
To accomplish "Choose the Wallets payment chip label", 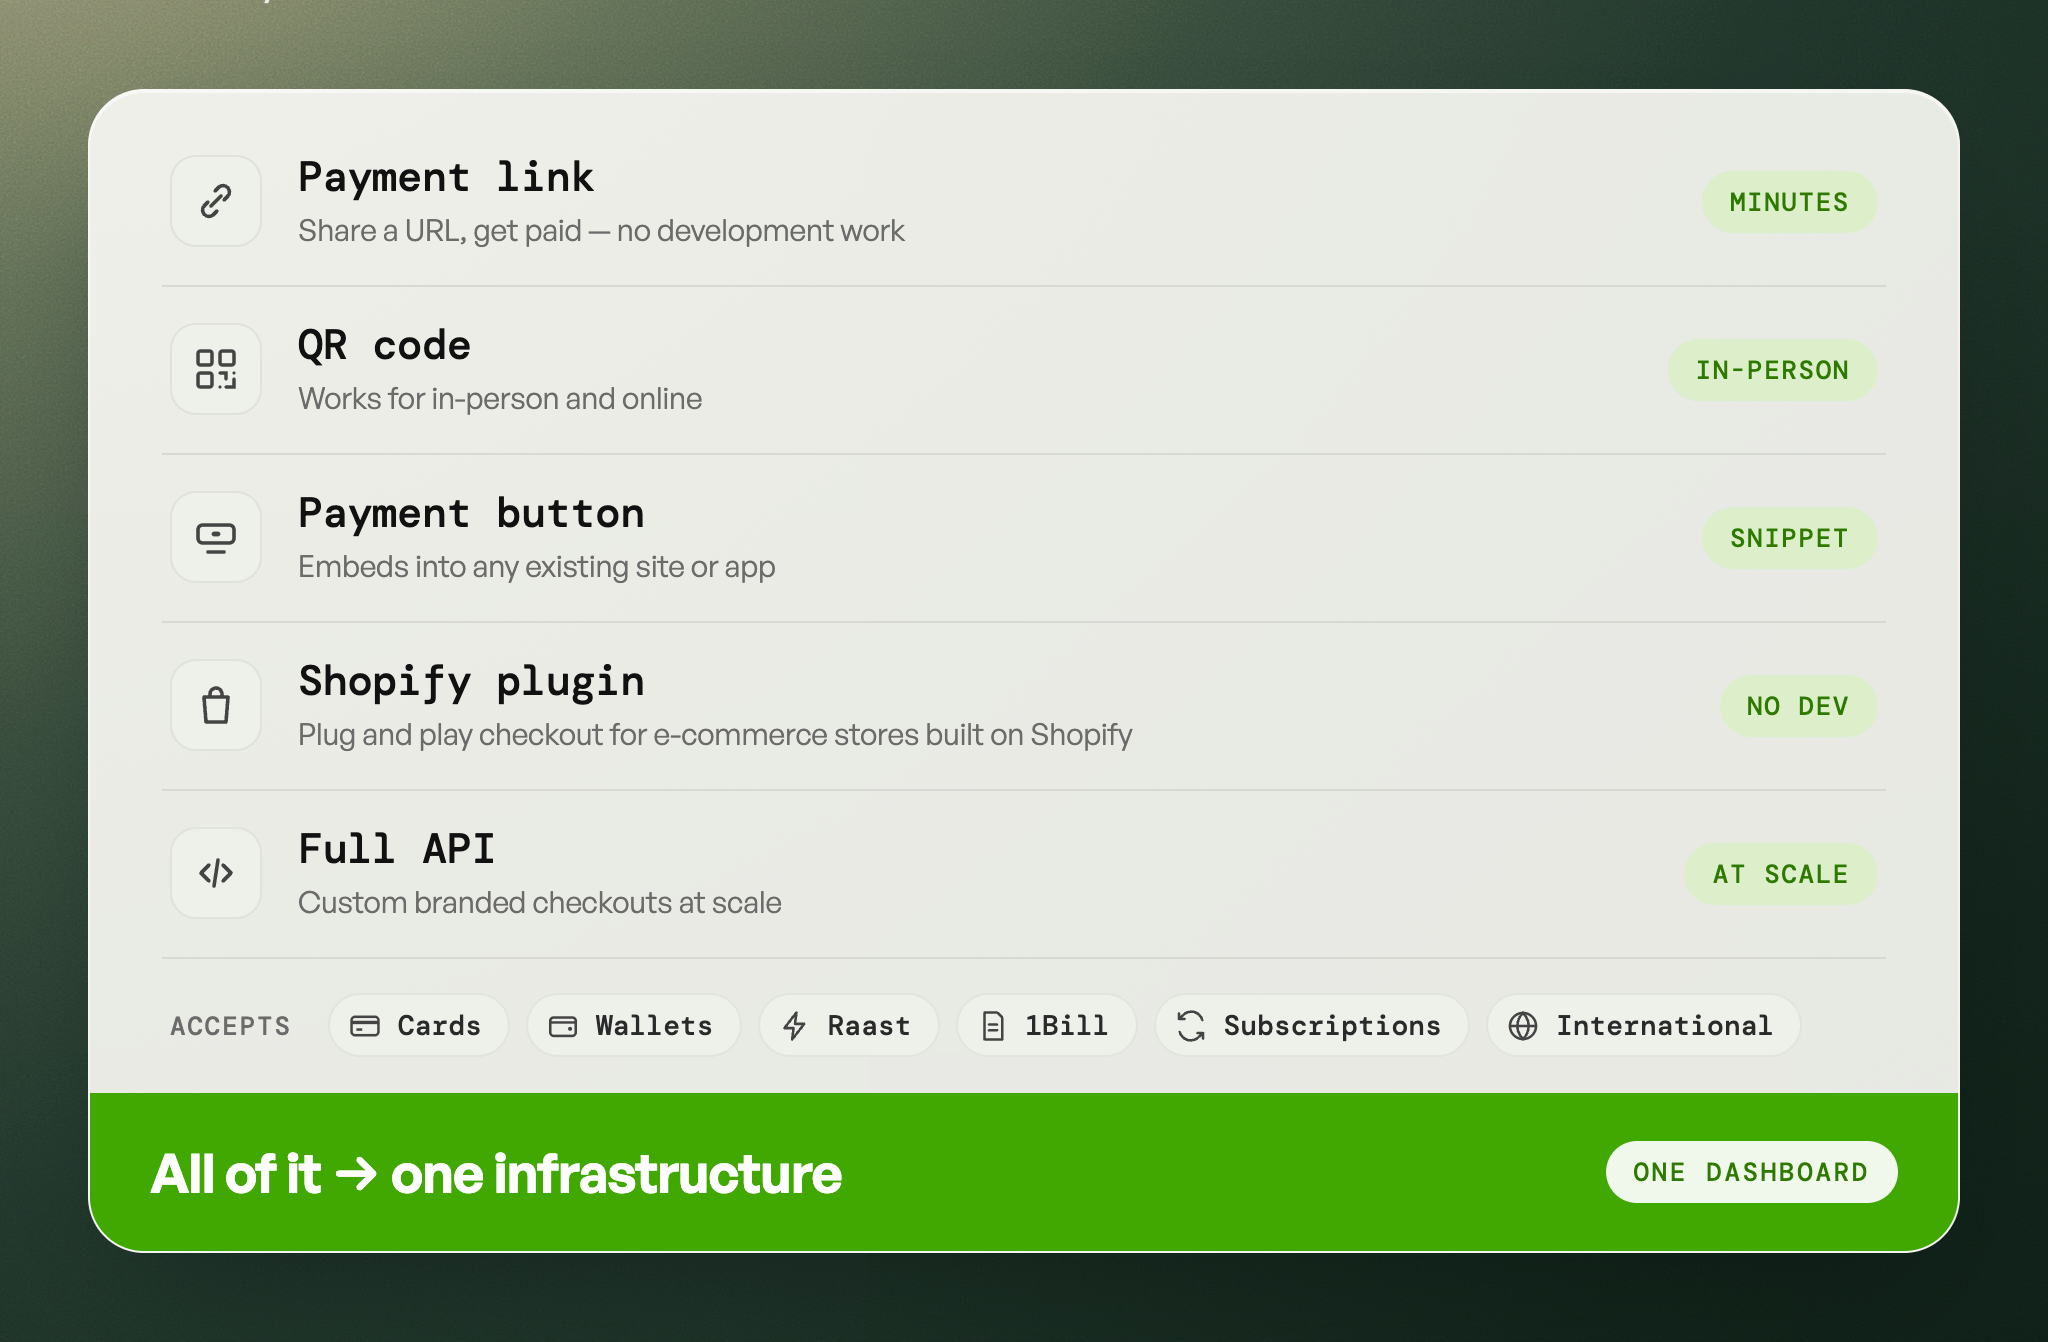I will (654, 1026).
